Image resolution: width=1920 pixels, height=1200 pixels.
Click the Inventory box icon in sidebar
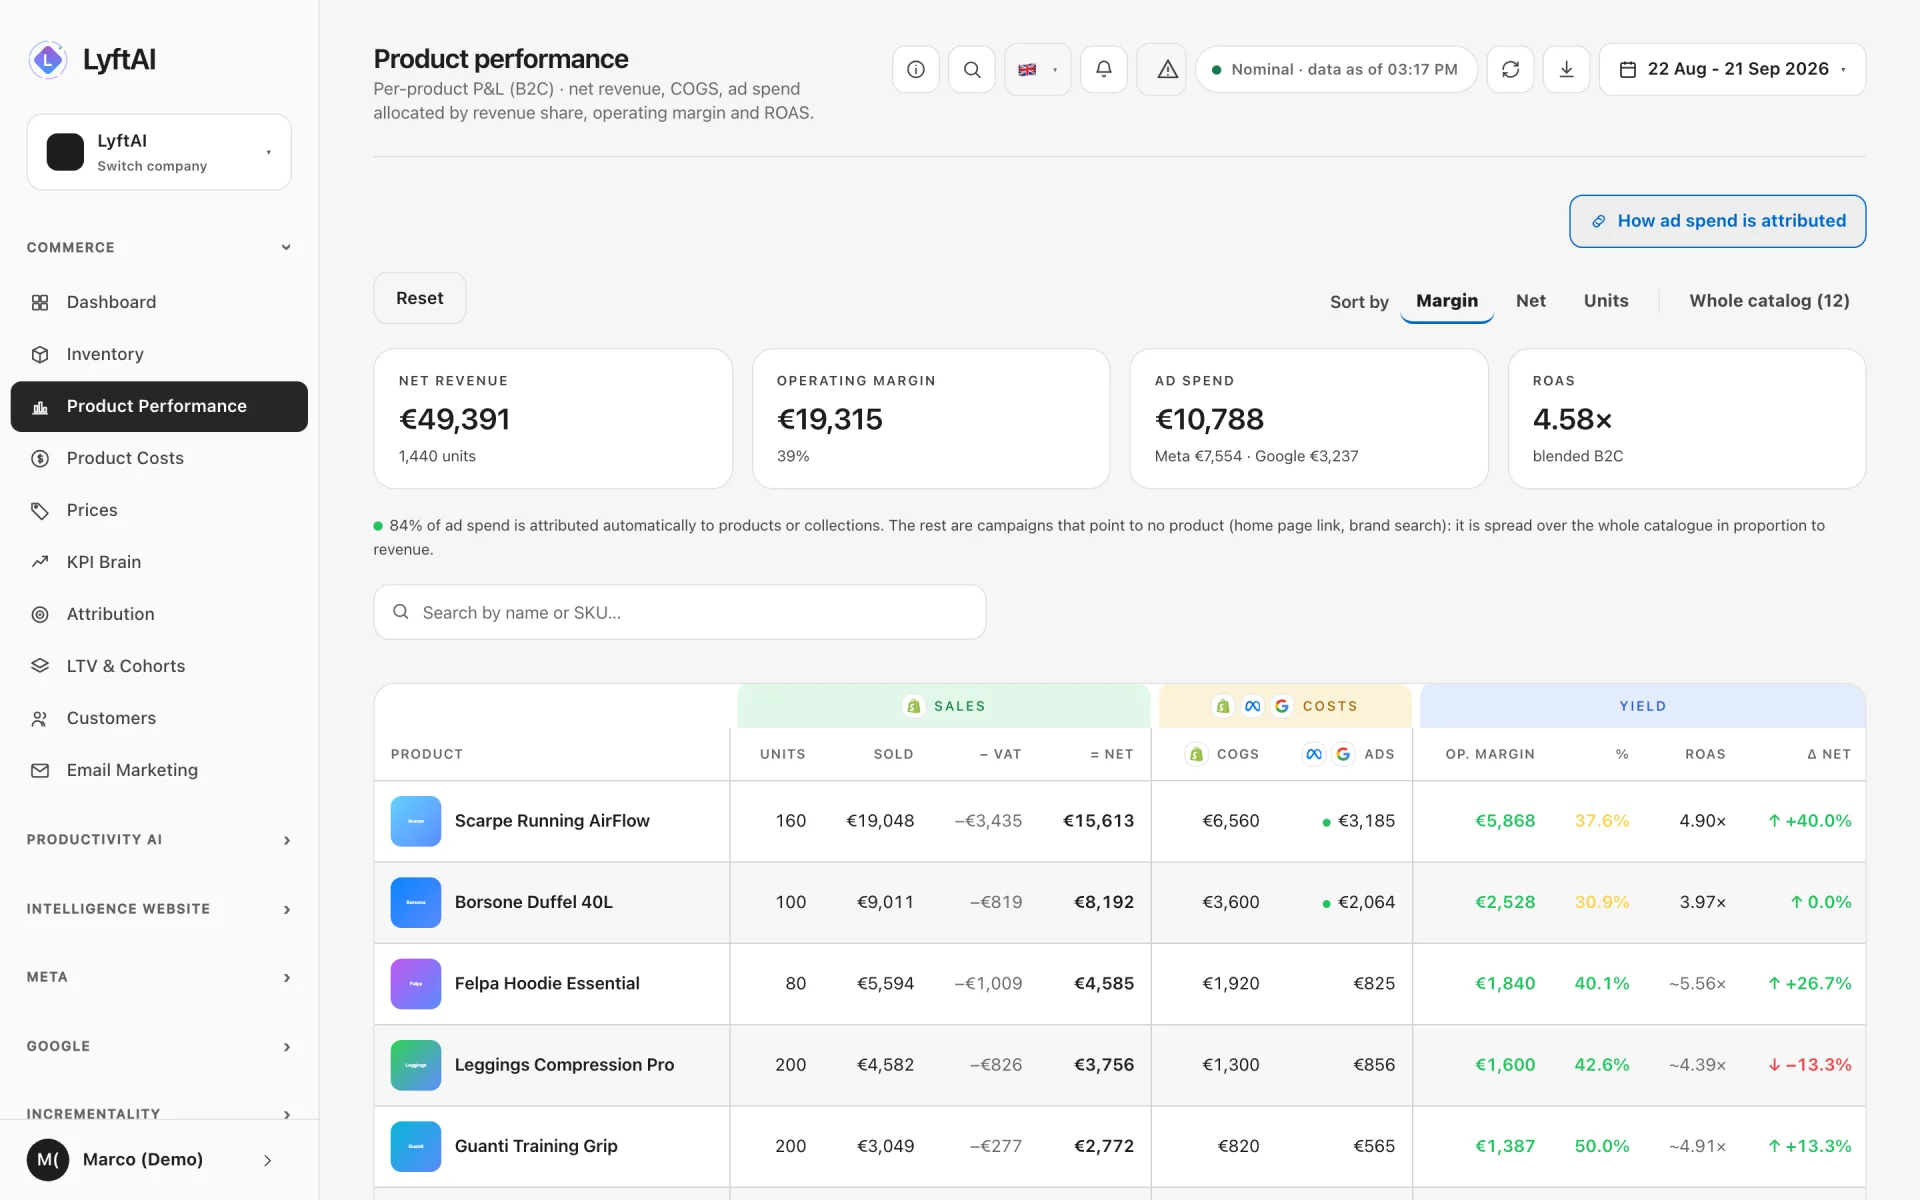(x=40, y=354)
